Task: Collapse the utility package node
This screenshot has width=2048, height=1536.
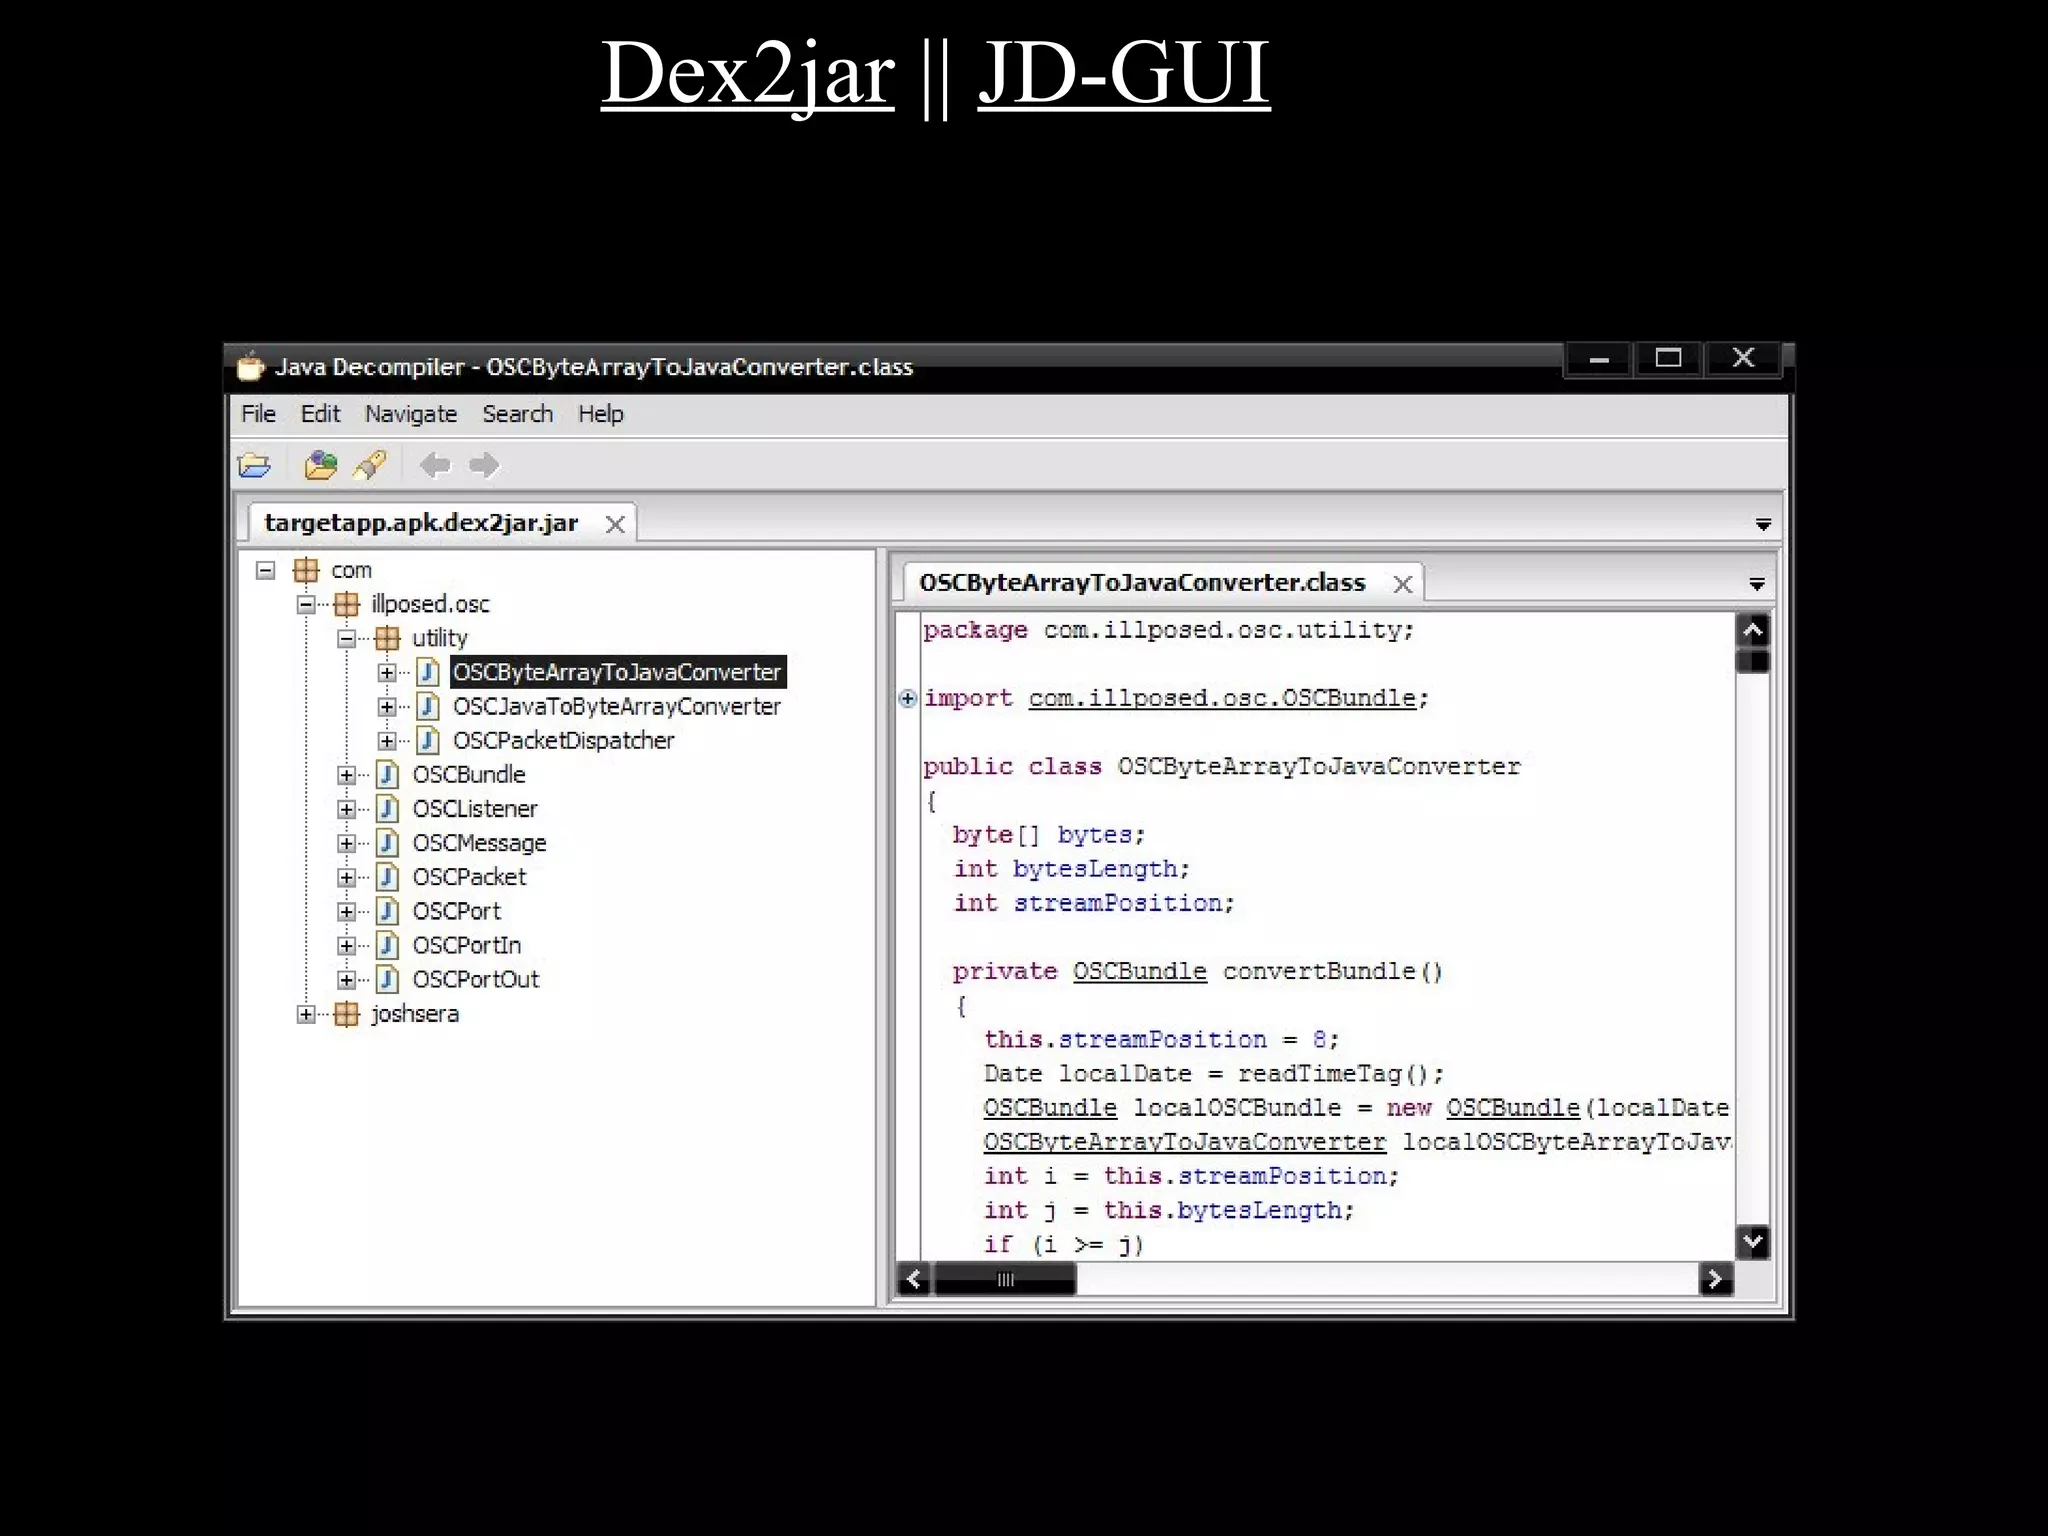Action: [347, 638]
